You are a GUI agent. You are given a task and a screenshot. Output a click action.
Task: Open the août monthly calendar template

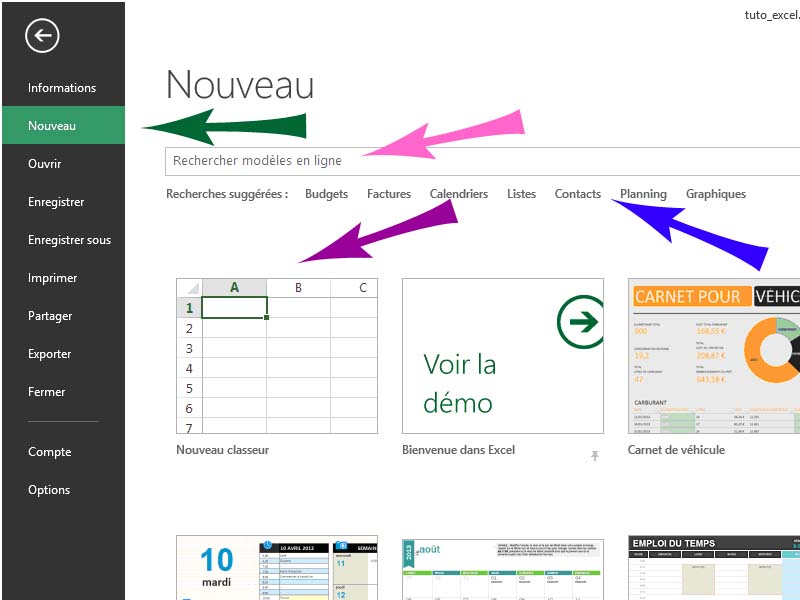pos(503,569)
